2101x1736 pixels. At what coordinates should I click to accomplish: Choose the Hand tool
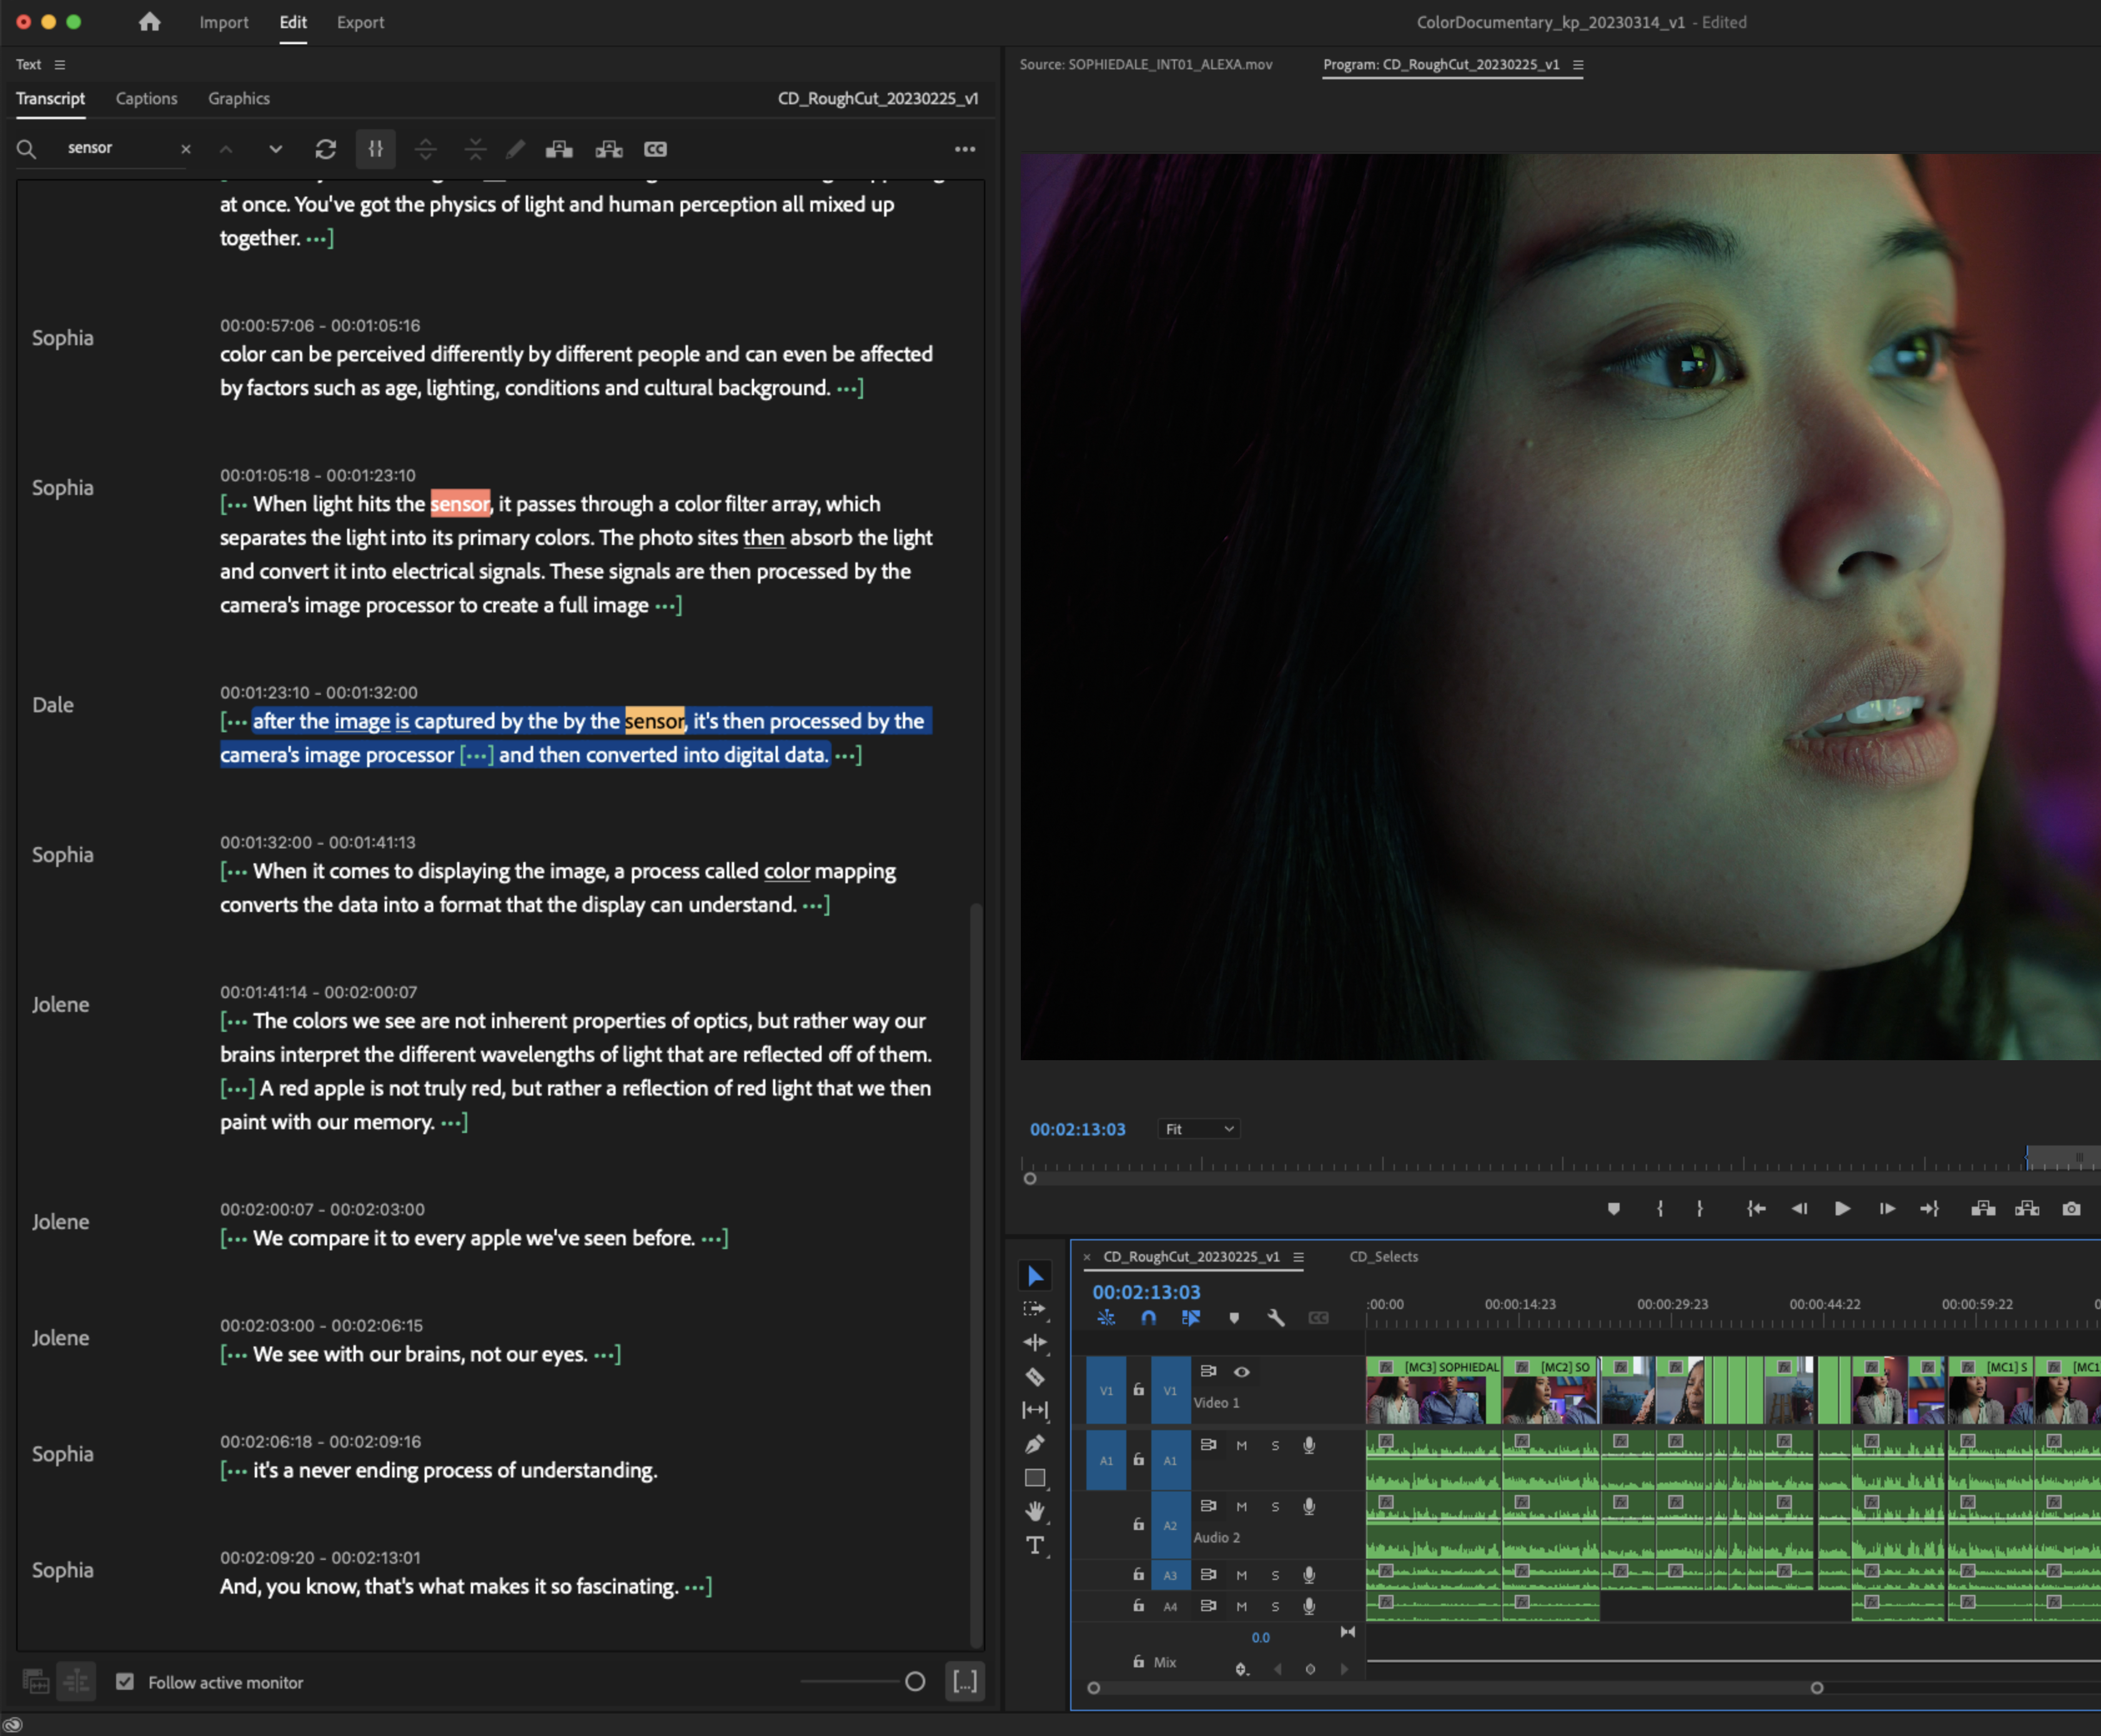[x=1035, y=1511]
